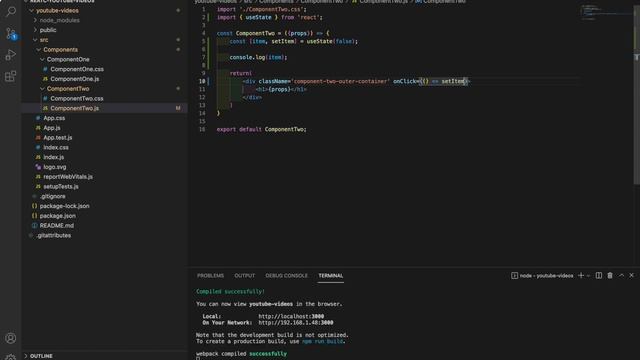Open the Accounts menu icon
Image resolution: width=640 pixels, height=360 pixels.
tap(11, 338)
